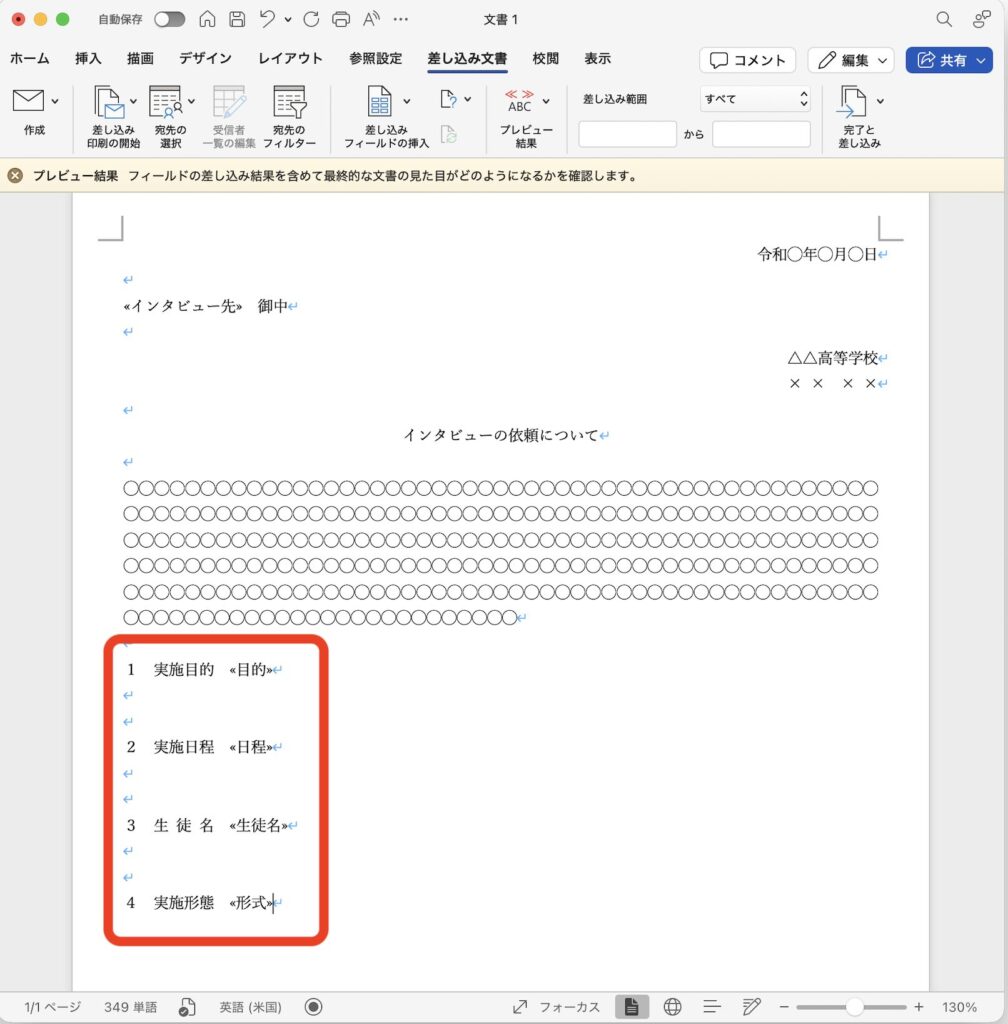Viewport: 1008px width, 1024px height.
Task: Click the Select Recipients (宛先の選択) icon
Action: (x=165, y=102)
